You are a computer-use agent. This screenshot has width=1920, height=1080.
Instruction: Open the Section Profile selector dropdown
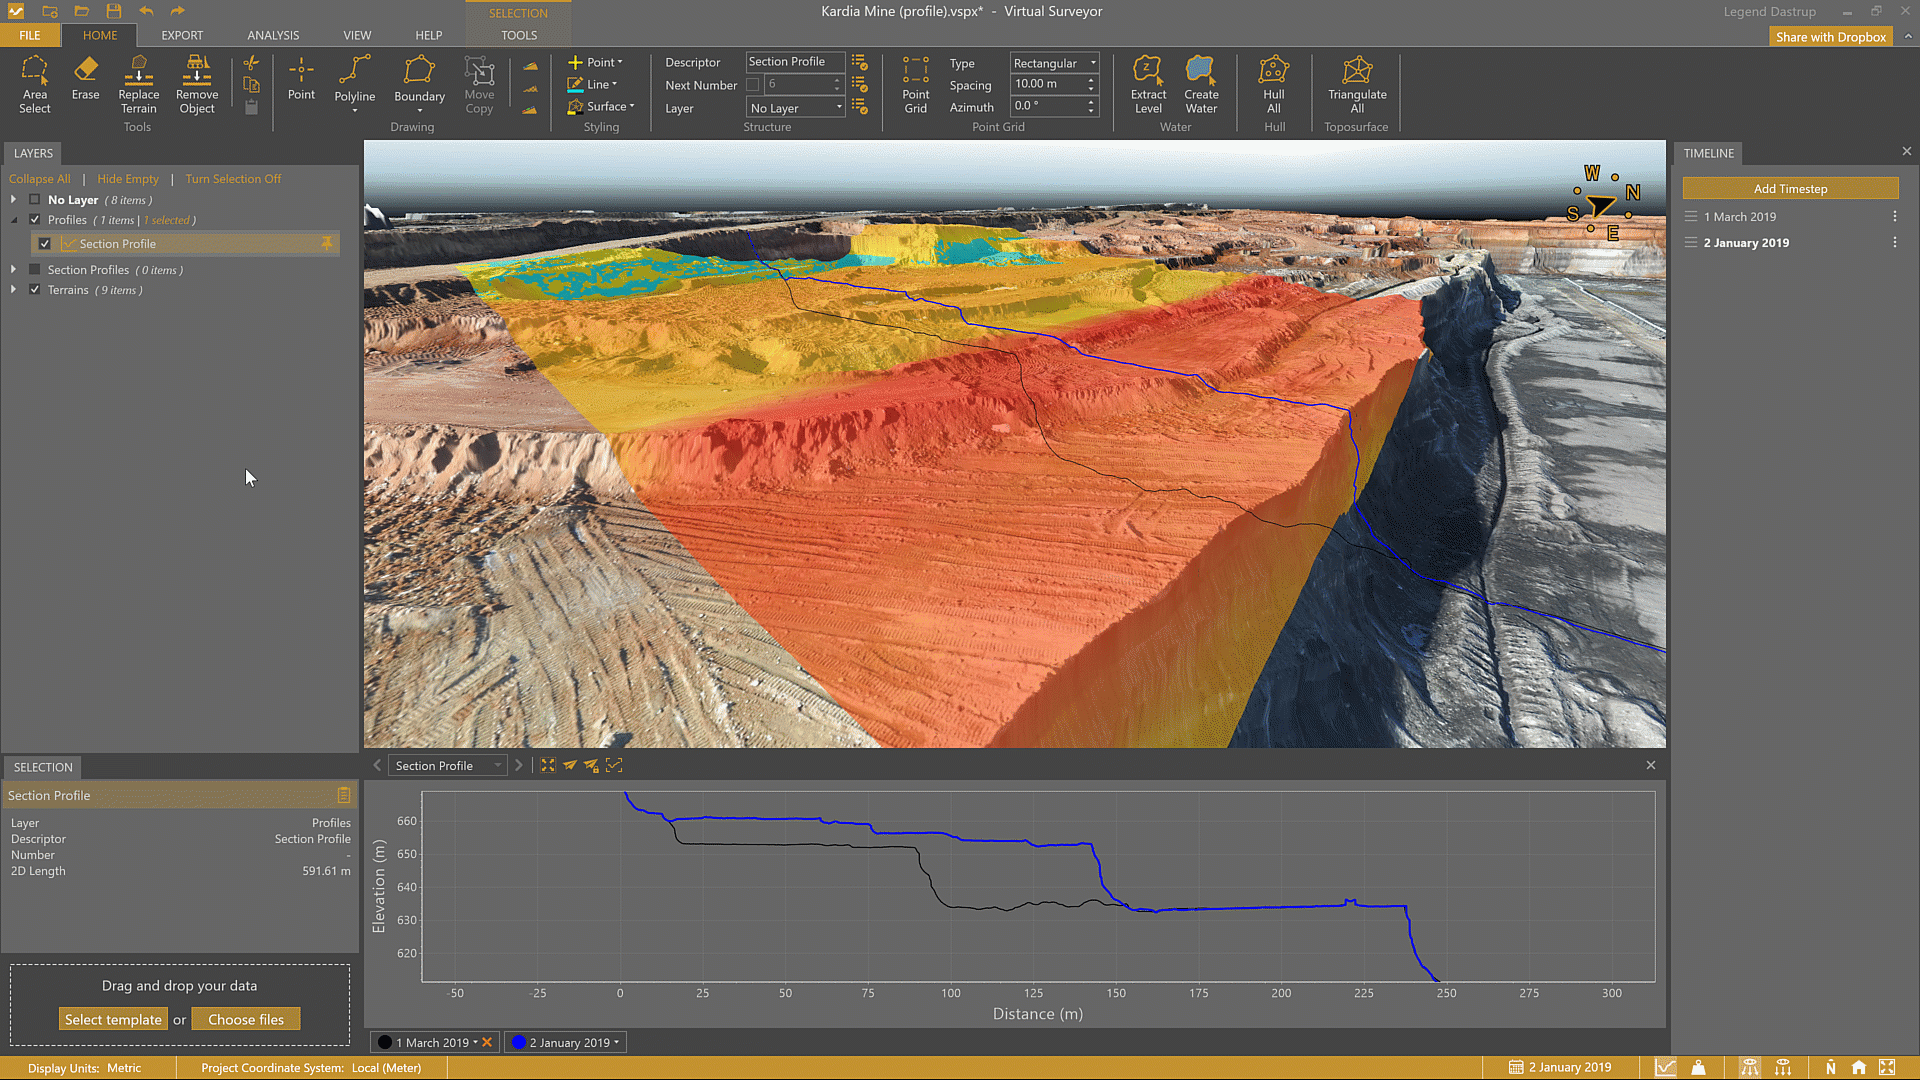pyautogui.click(x=448, y=766)
